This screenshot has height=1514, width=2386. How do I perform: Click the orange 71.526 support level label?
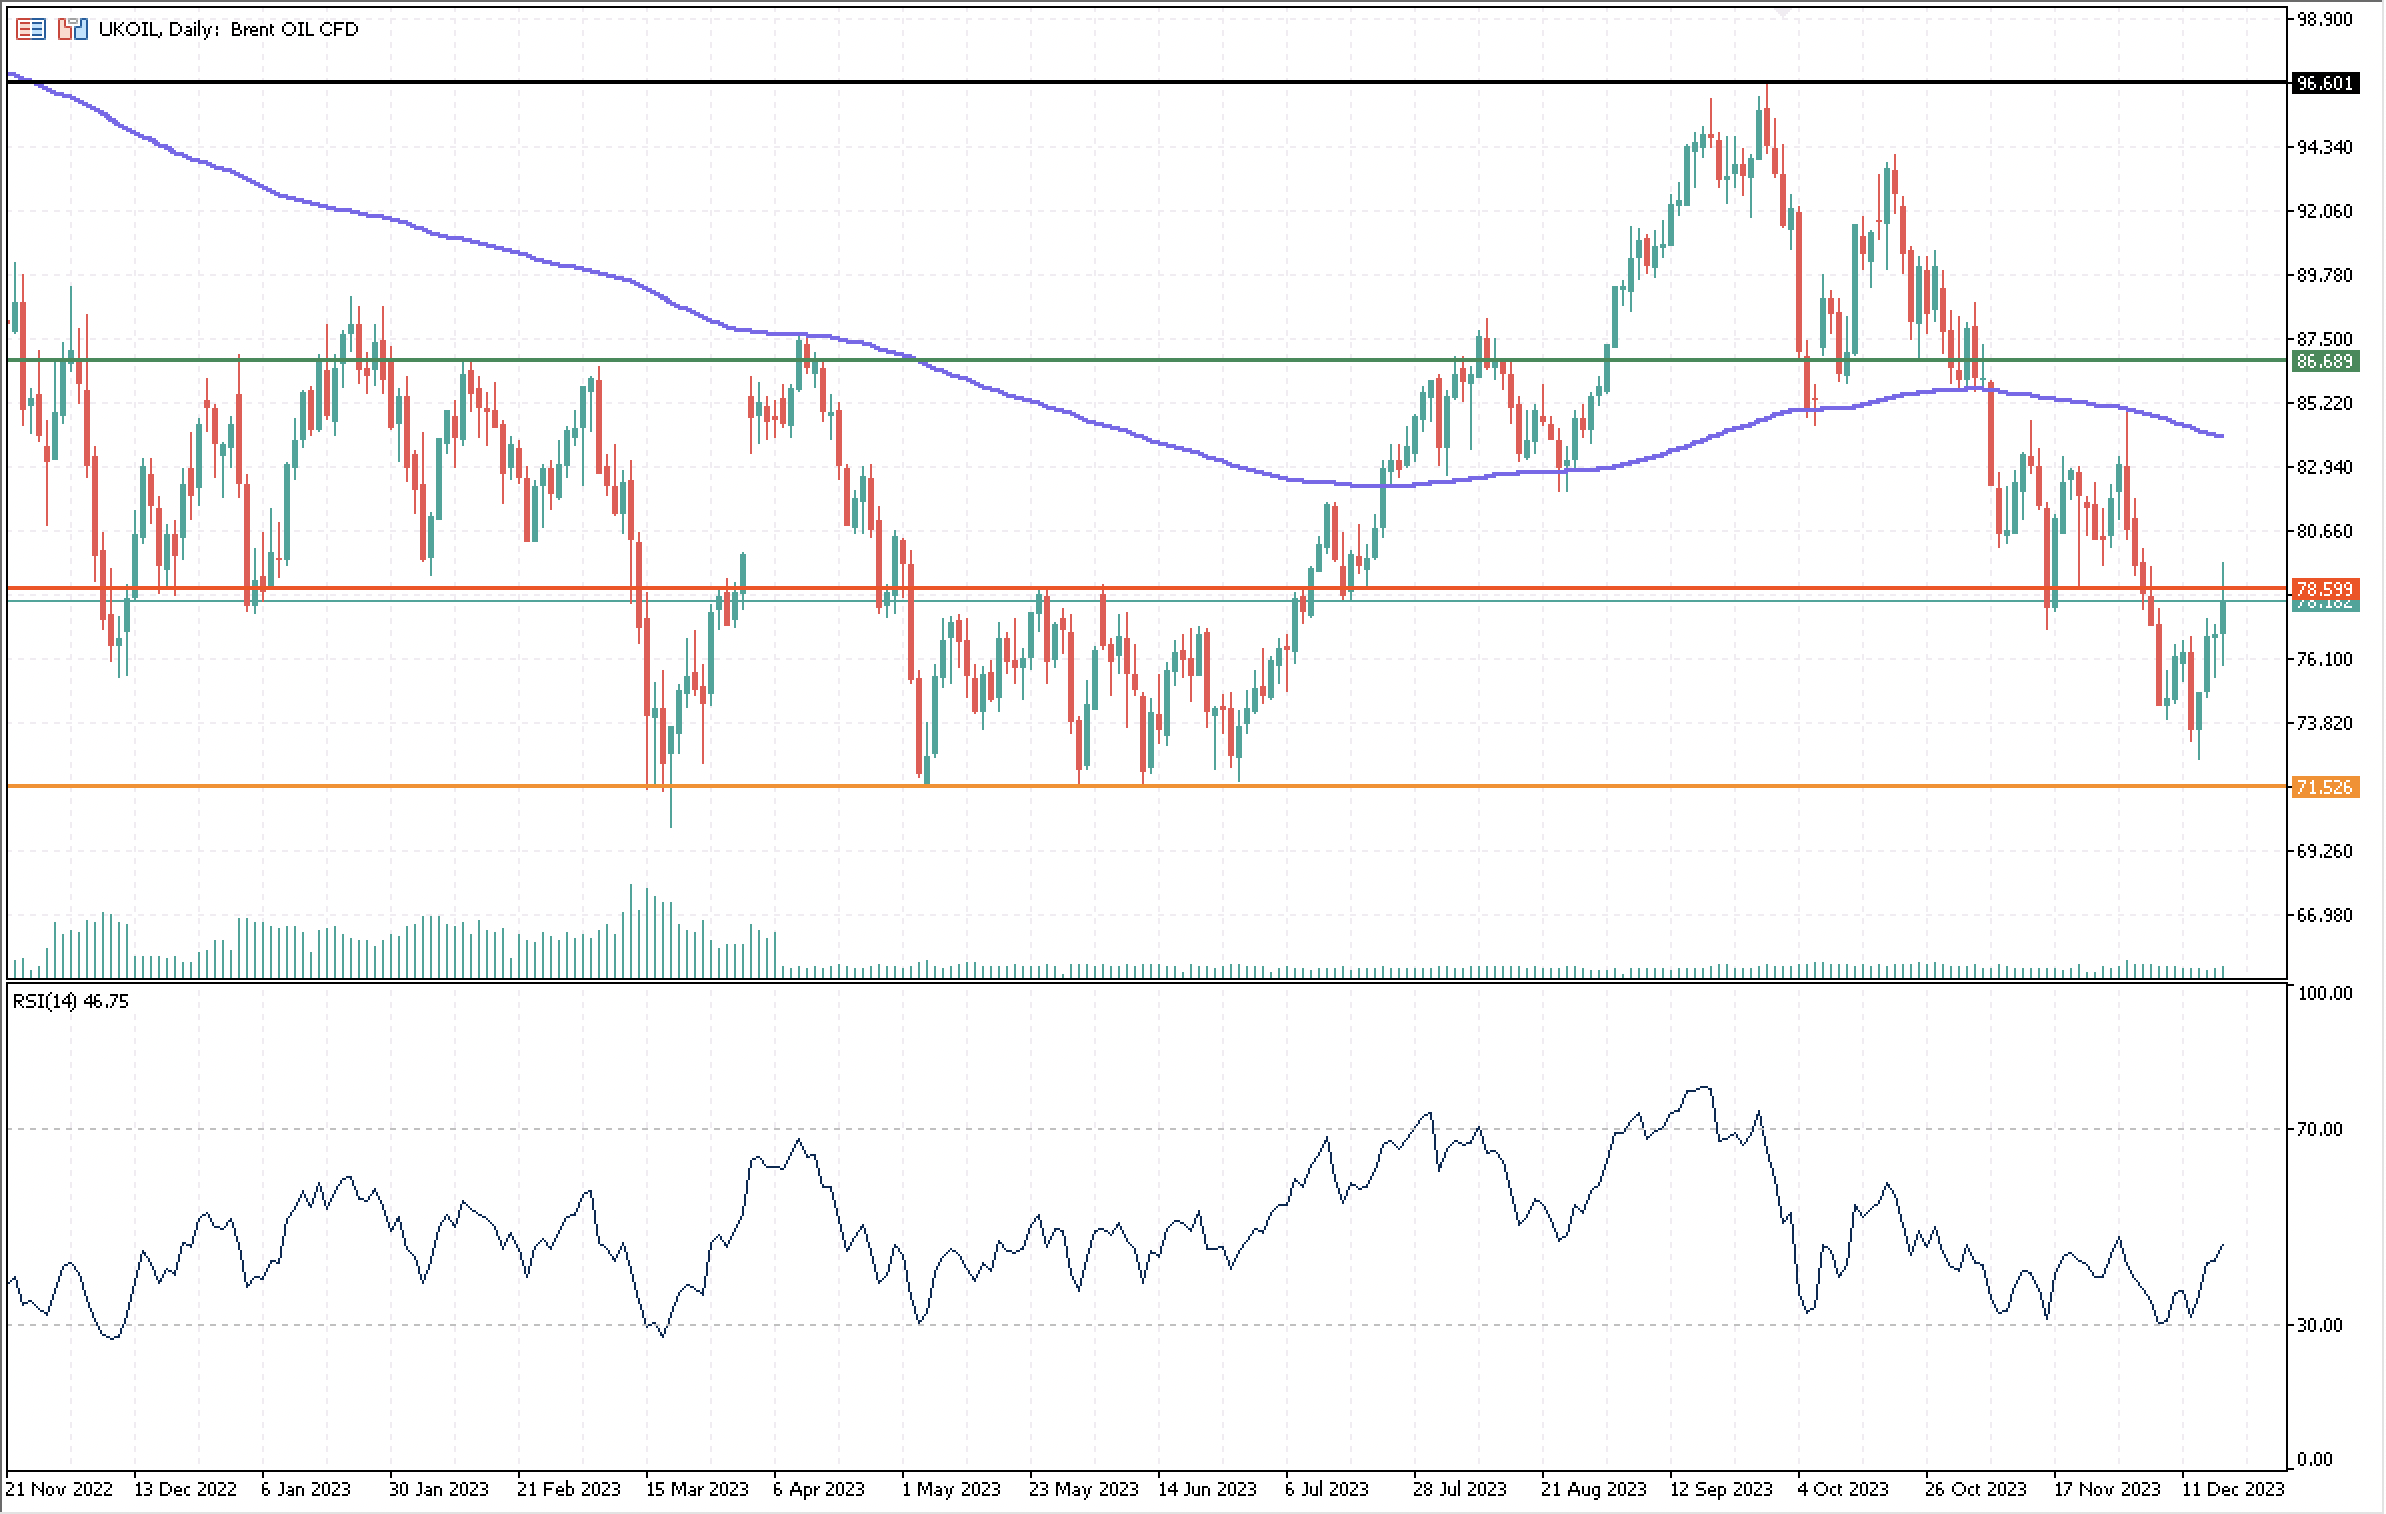click(2324, 788)
